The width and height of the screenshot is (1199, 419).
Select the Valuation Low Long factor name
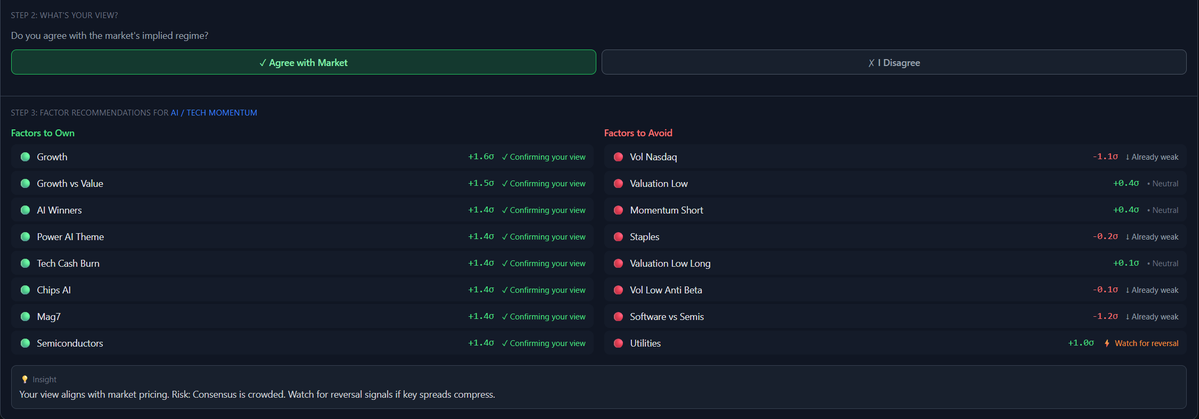(670, 264)
